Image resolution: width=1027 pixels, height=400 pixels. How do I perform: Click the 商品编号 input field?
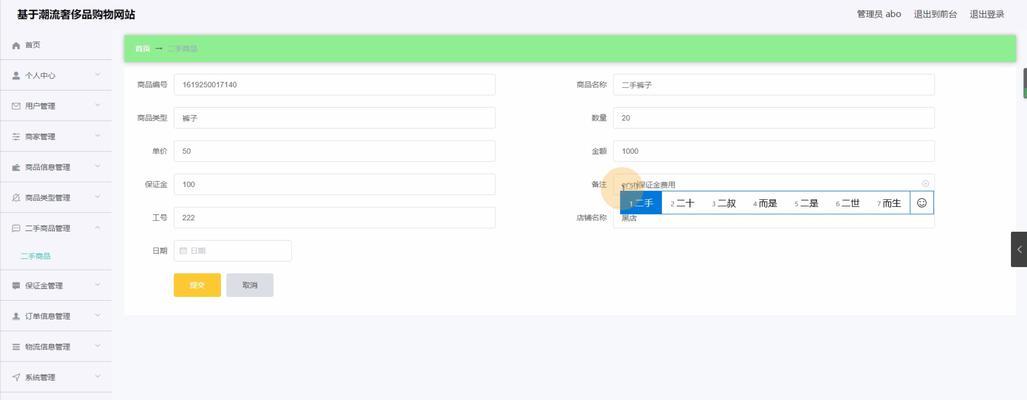click(335, 84)
